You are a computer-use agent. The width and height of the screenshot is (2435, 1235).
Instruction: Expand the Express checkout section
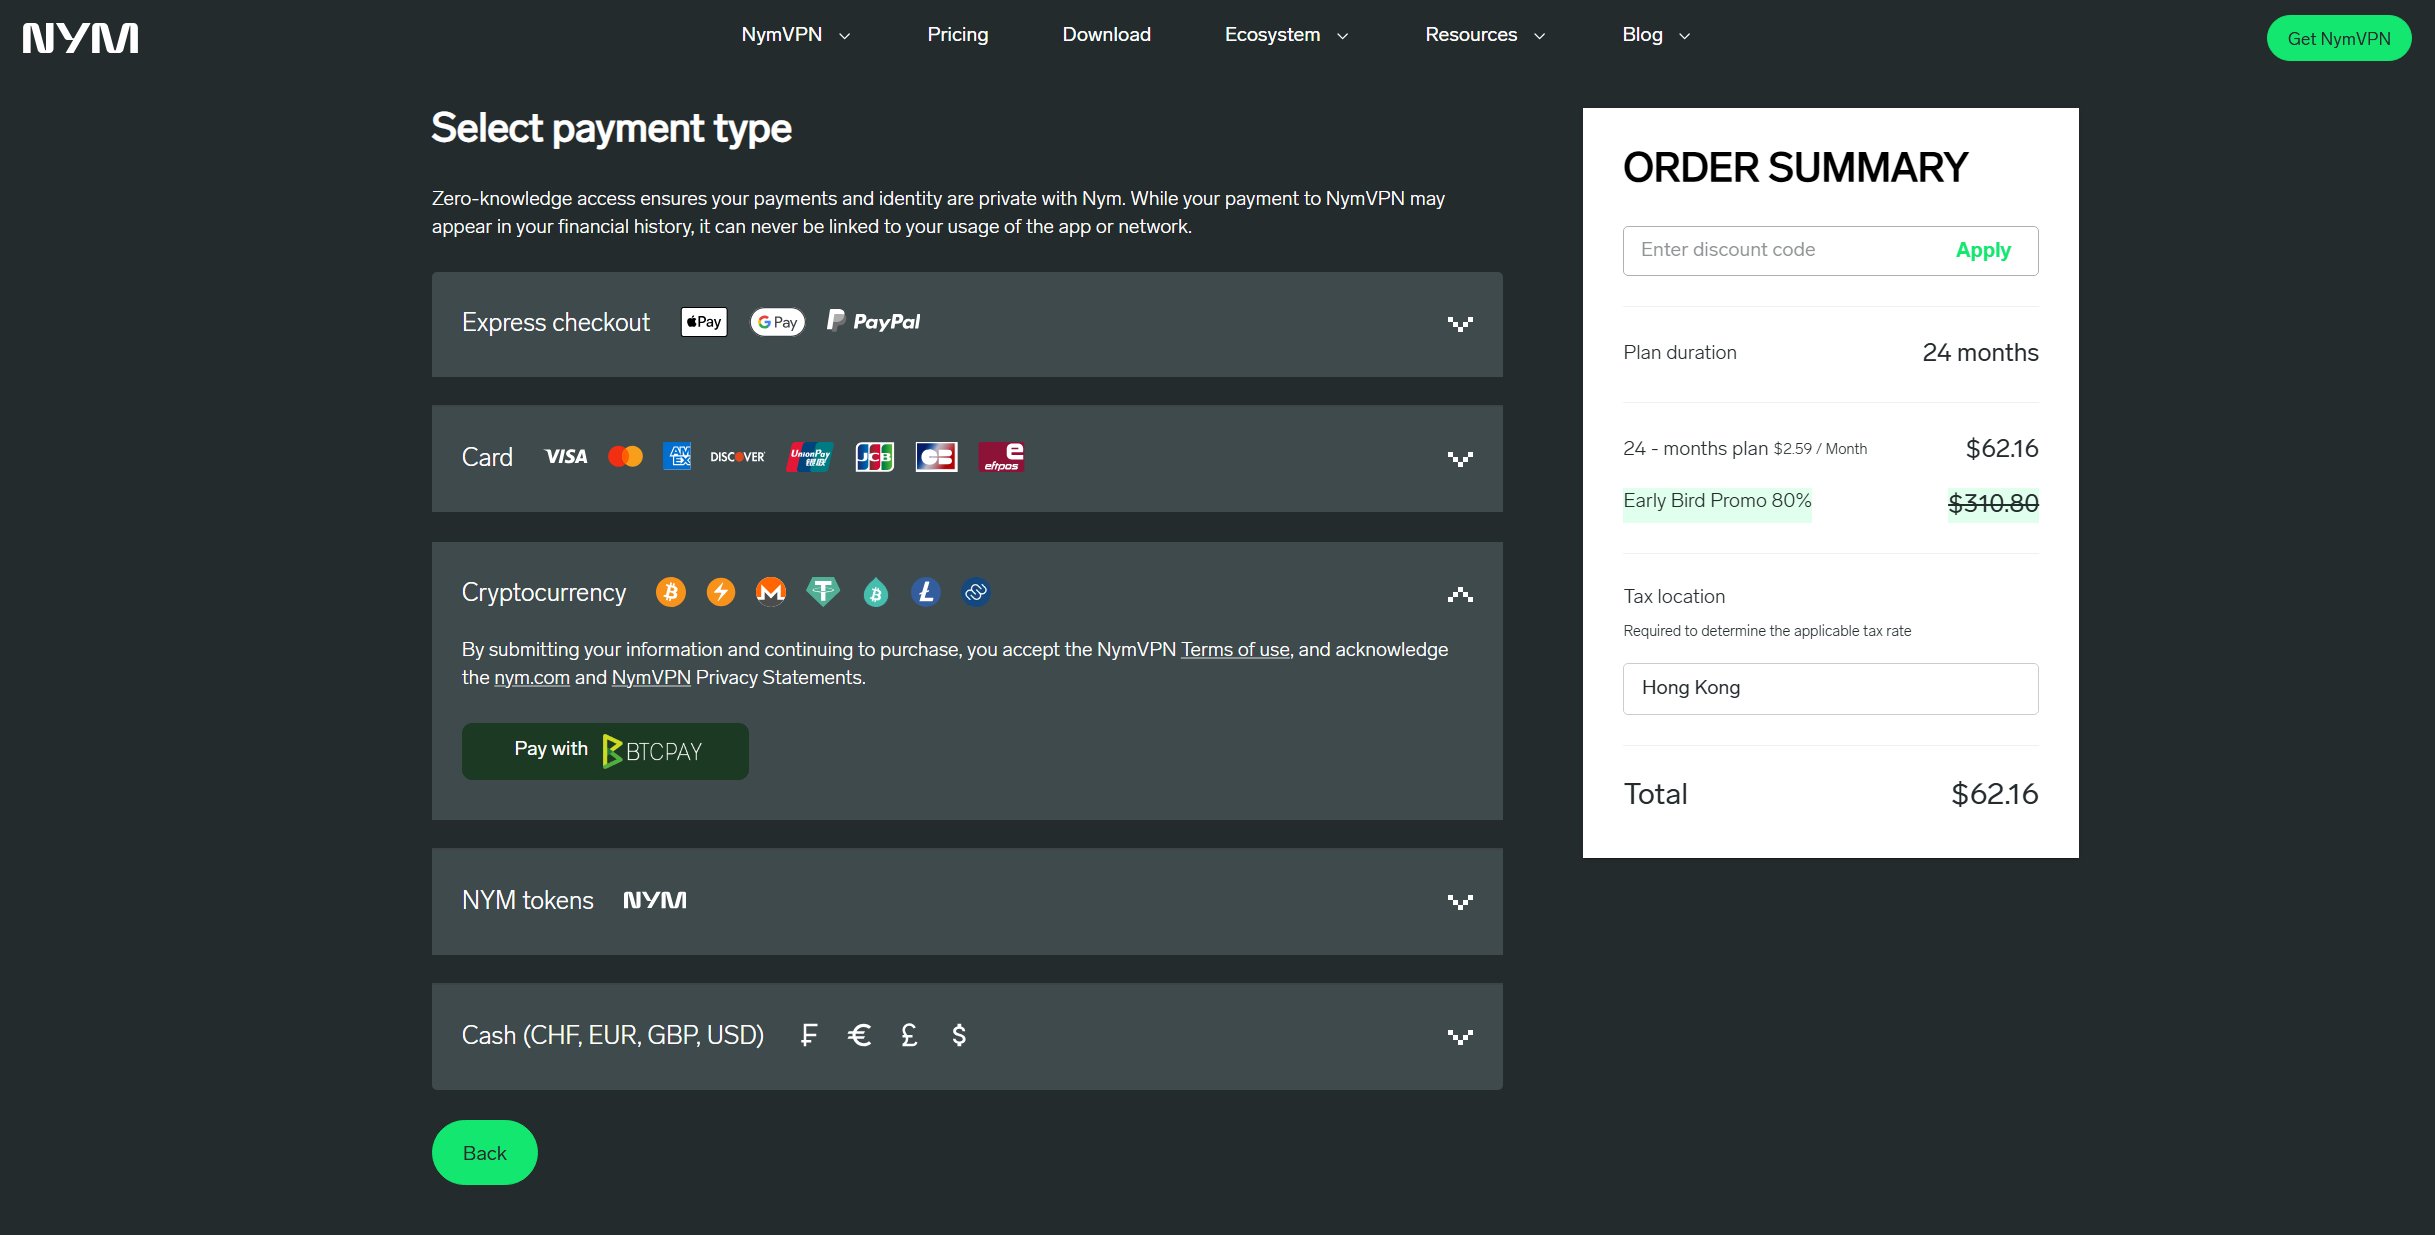1460,324
